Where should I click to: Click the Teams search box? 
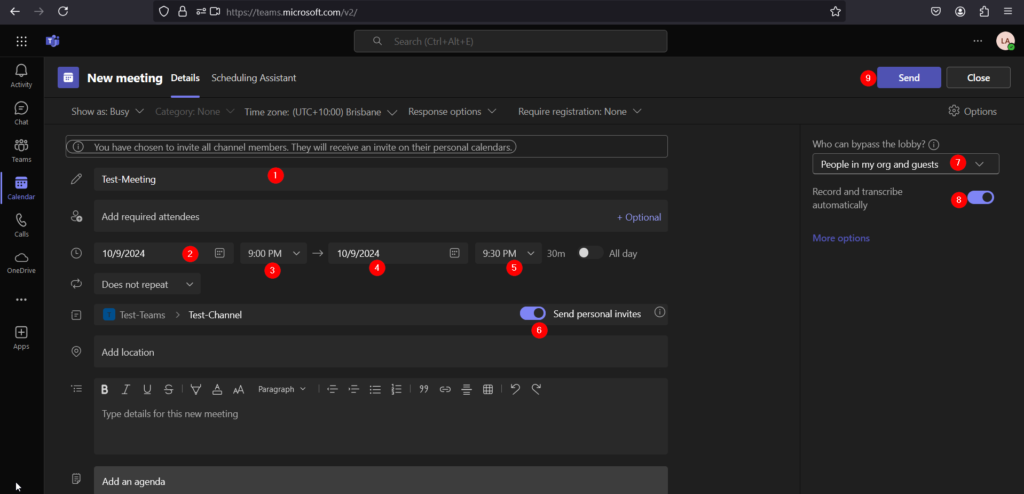pyautogui.click(x=511, y=41)
